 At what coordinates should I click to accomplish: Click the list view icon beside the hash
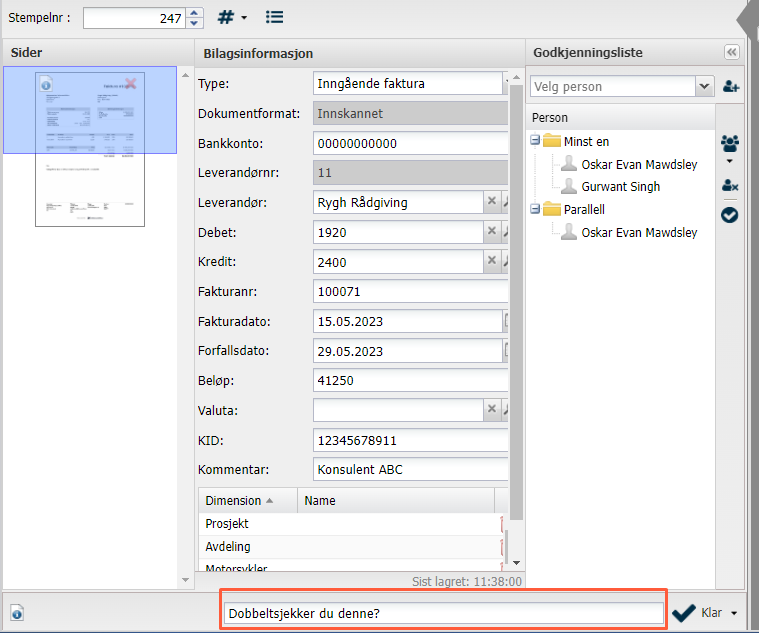click(x=275, y=18)
